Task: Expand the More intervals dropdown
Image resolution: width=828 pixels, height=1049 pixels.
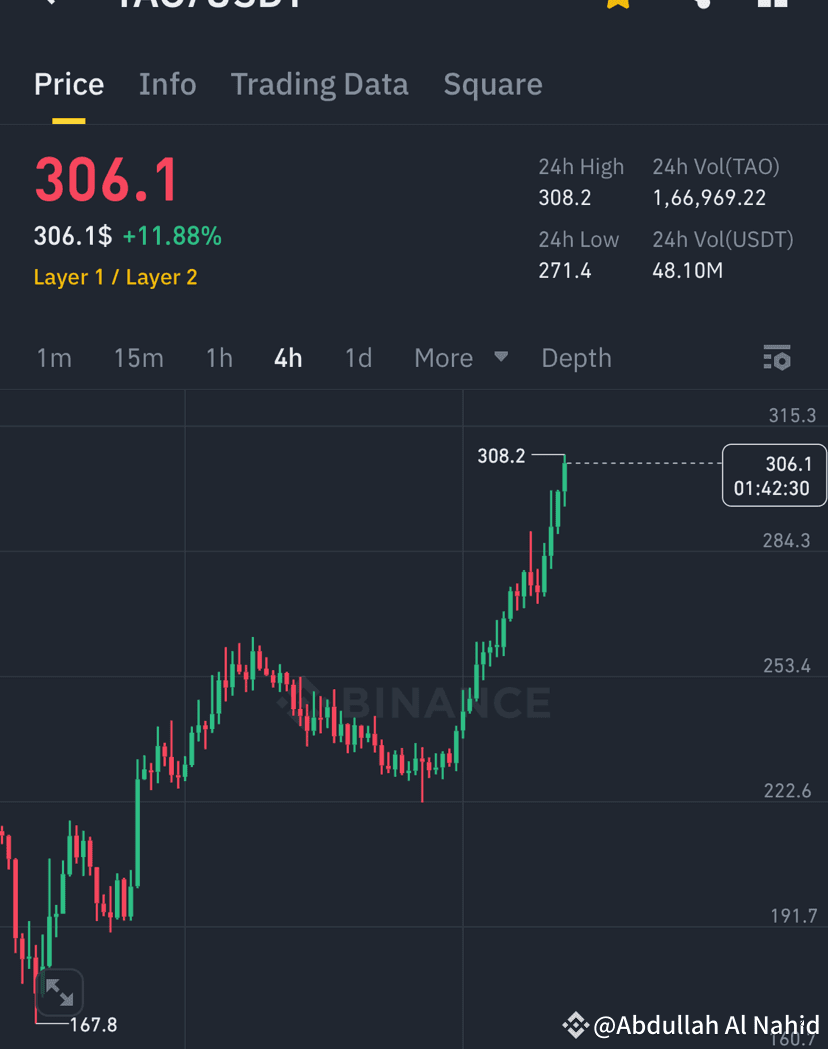Action: coord(461,359)
